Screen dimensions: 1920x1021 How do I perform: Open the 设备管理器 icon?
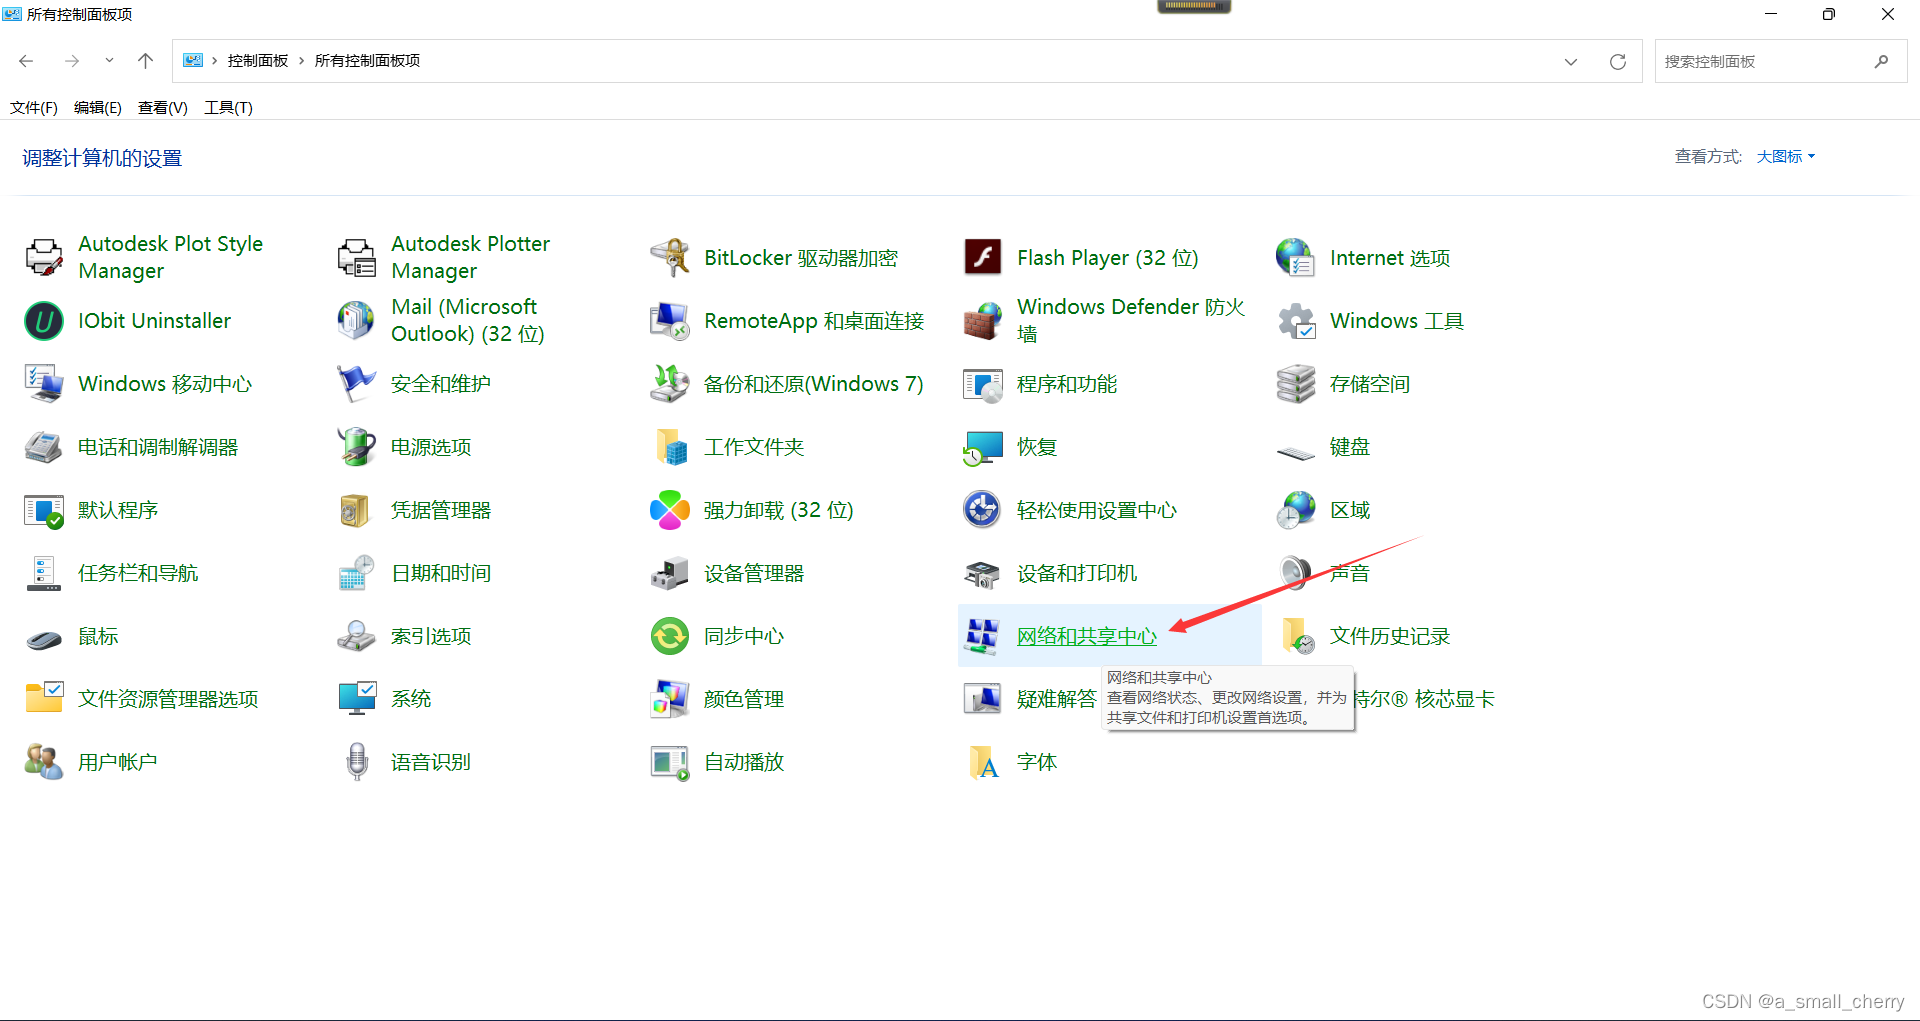tap(670, 573)
